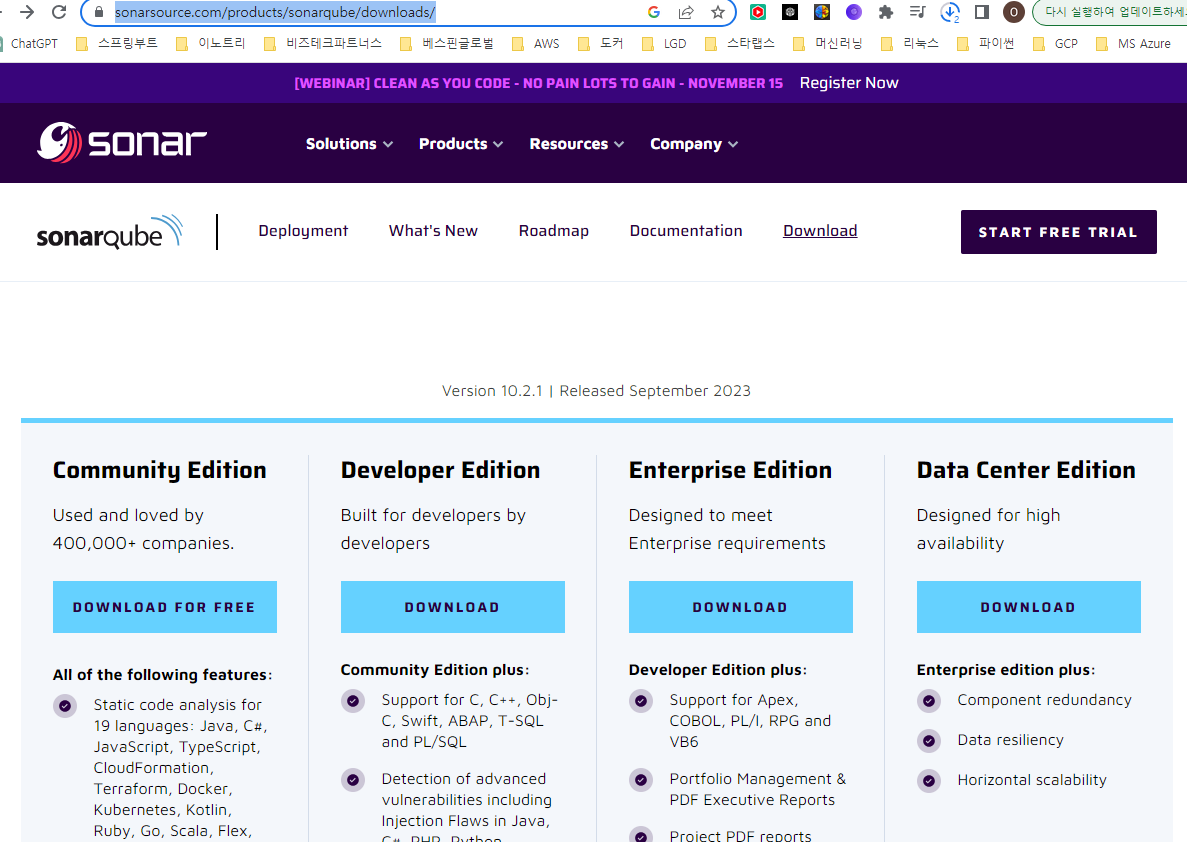The image size is (1187, 842).
Task: Open the AWS bookmark folder
Action: tap(536, 44)
